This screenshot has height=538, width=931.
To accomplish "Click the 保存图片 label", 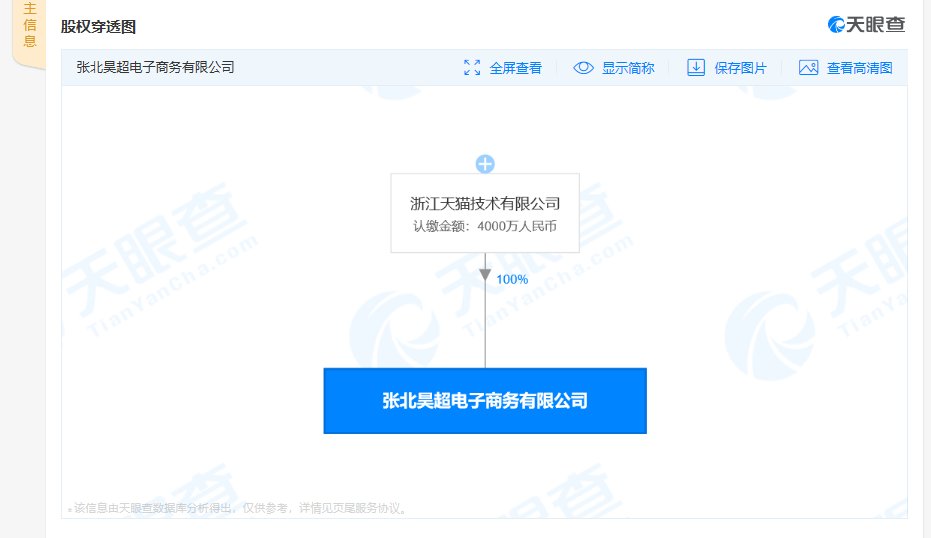I will [741, 68].
